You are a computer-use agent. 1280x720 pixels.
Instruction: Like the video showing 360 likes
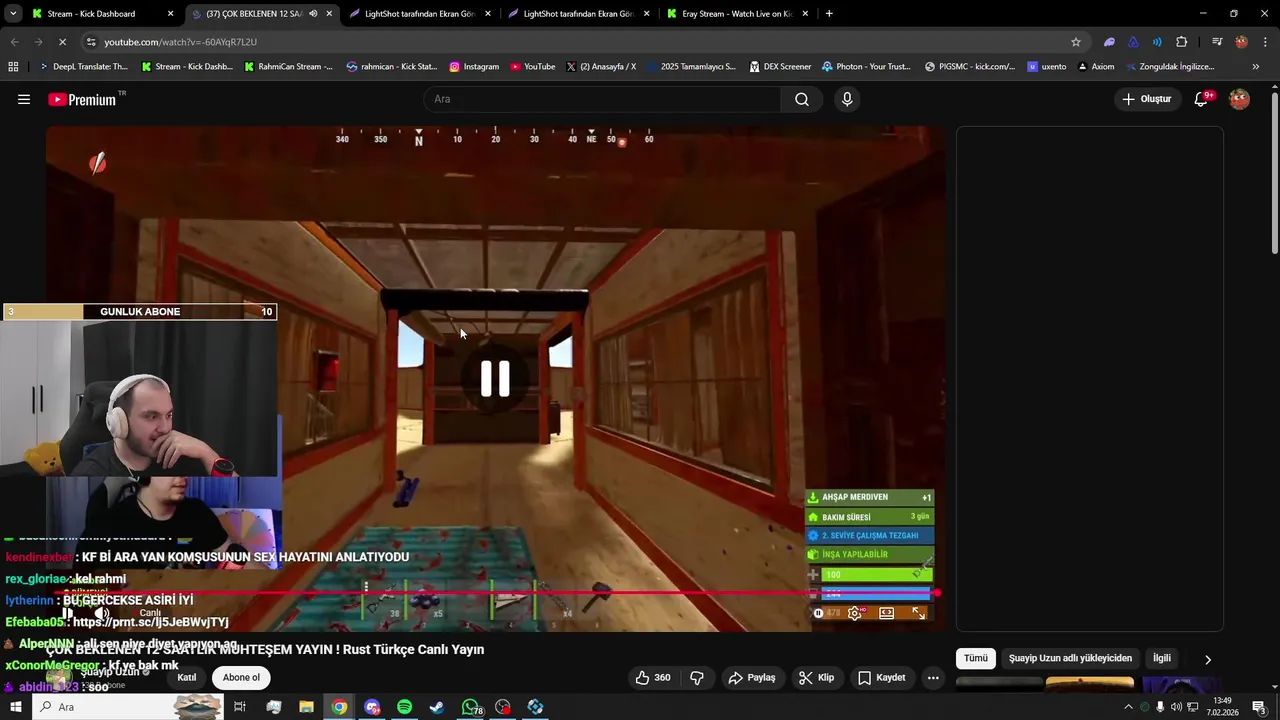[x=653, y=678]
